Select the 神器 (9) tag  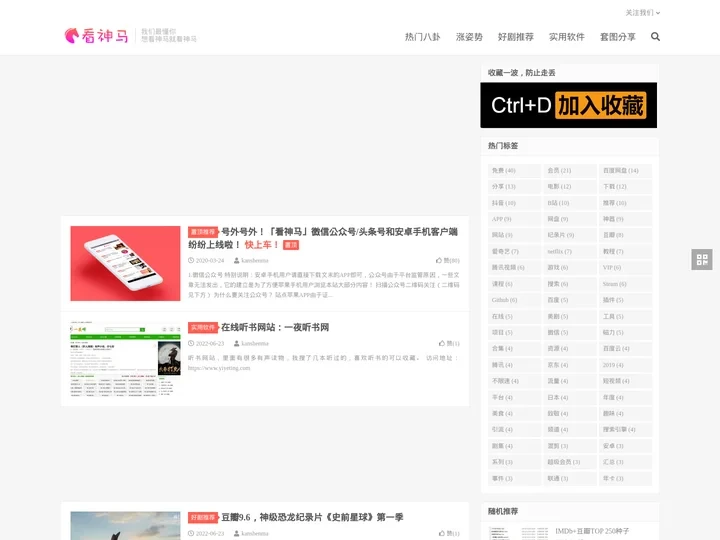point(625,219)
